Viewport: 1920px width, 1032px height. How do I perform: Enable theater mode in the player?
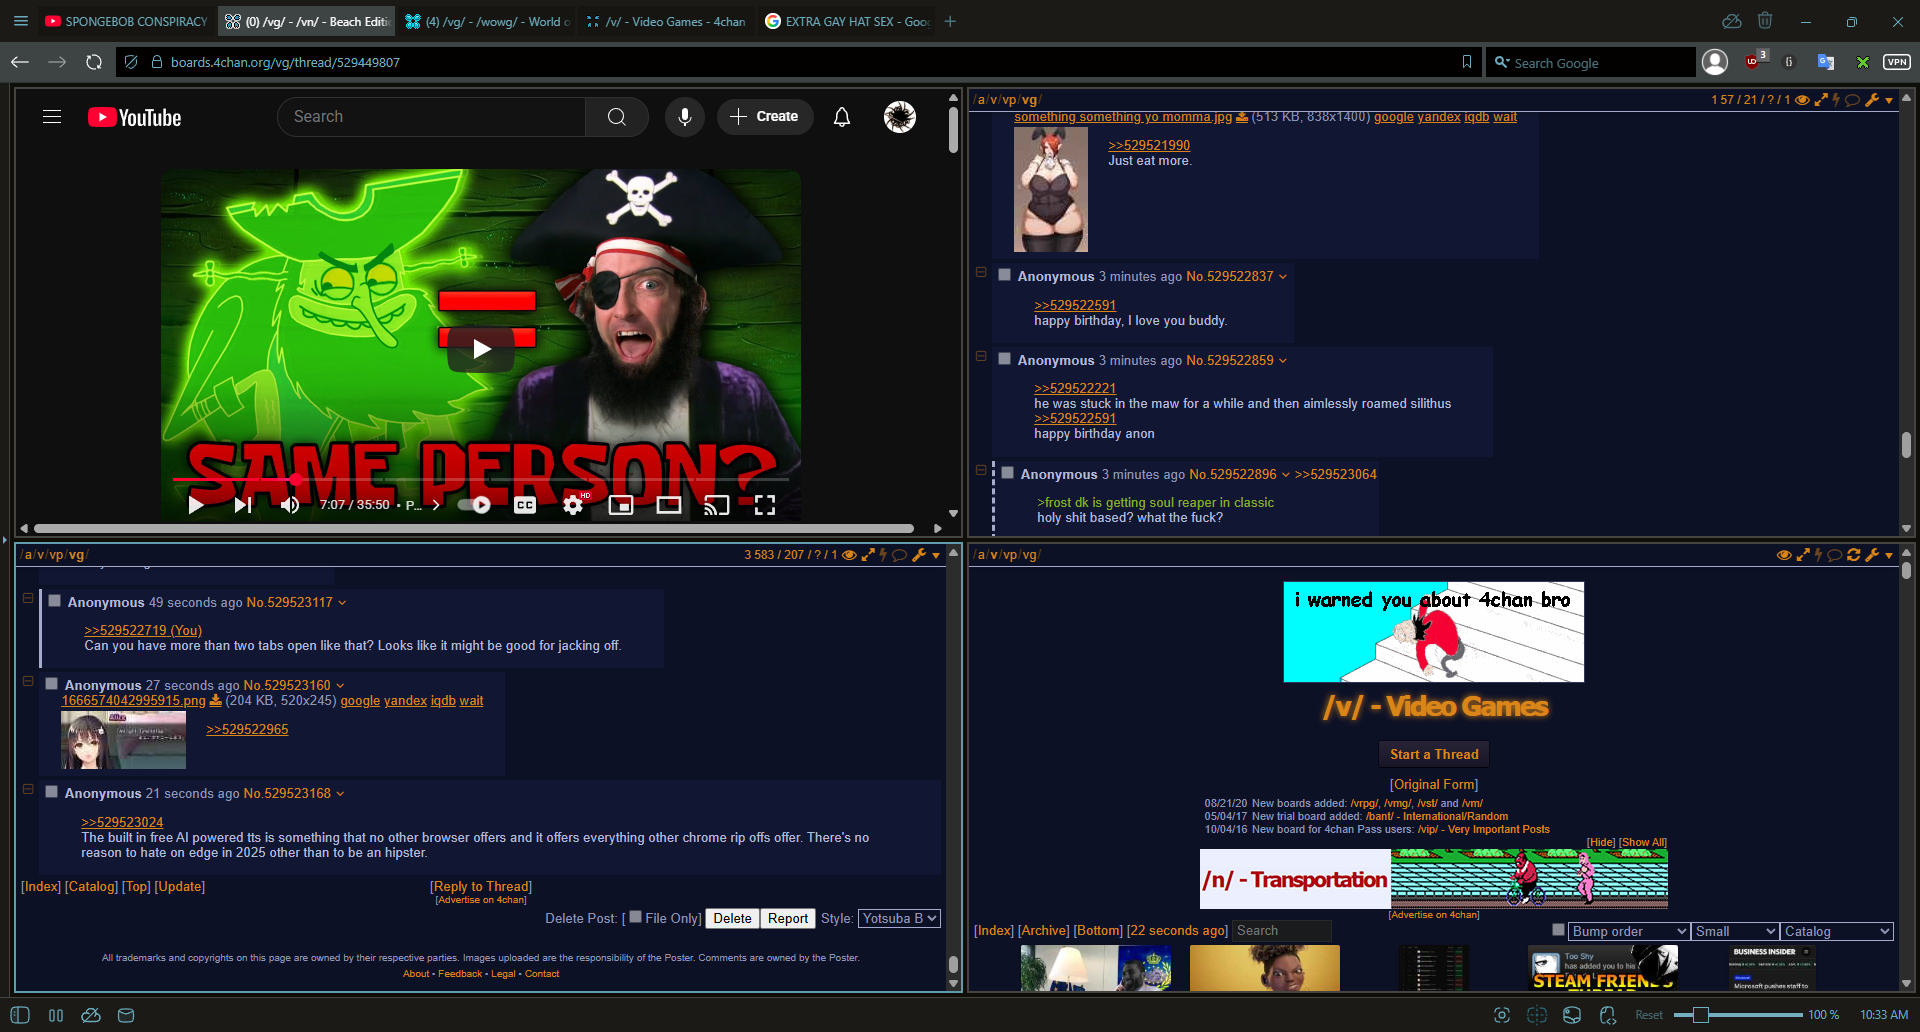[x=669, y=505]
